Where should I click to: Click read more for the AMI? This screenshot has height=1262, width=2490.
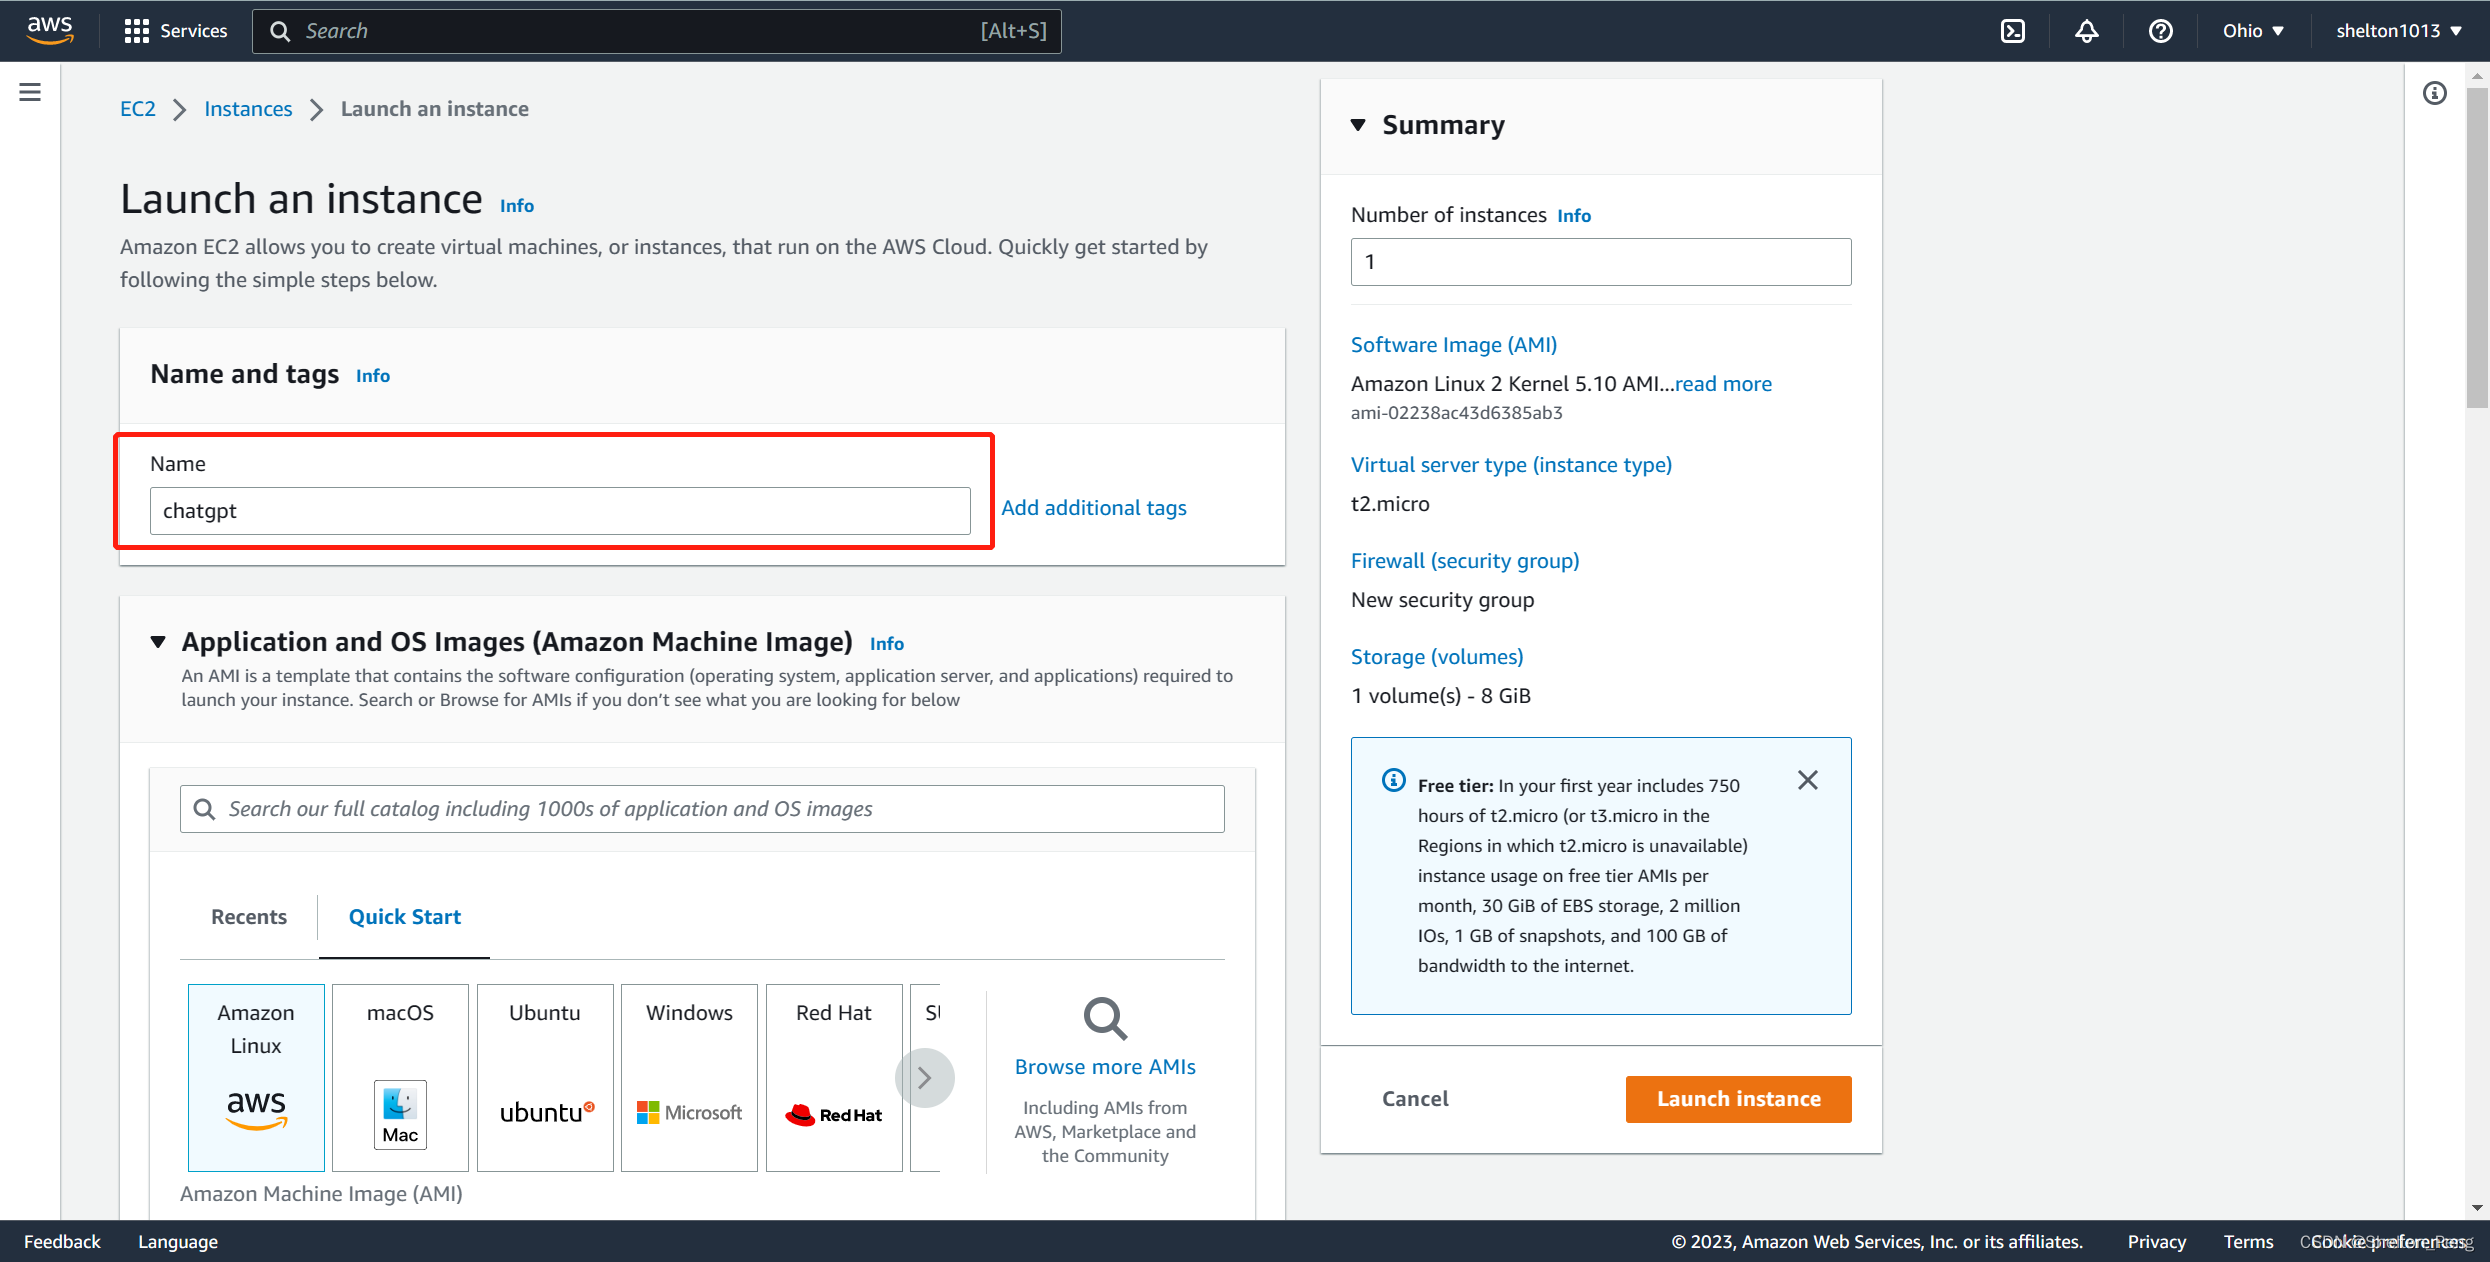[1723, 384]
